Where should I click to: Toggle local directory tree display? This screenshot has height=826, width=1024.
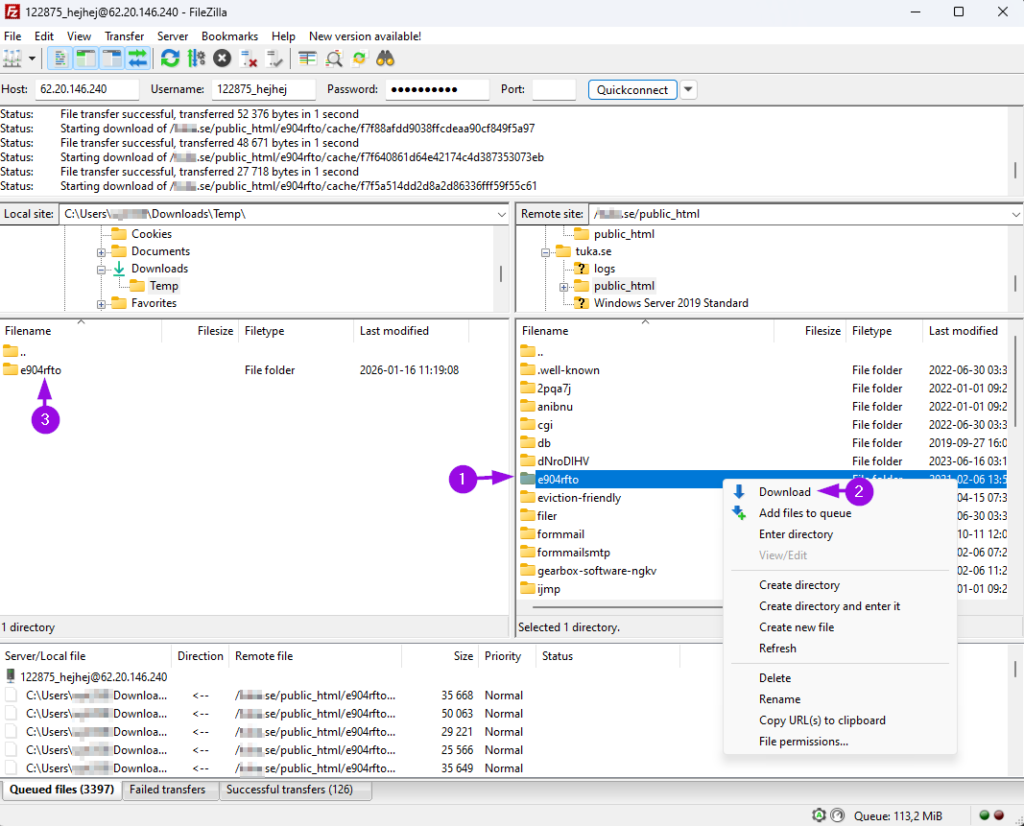[86, 58]
